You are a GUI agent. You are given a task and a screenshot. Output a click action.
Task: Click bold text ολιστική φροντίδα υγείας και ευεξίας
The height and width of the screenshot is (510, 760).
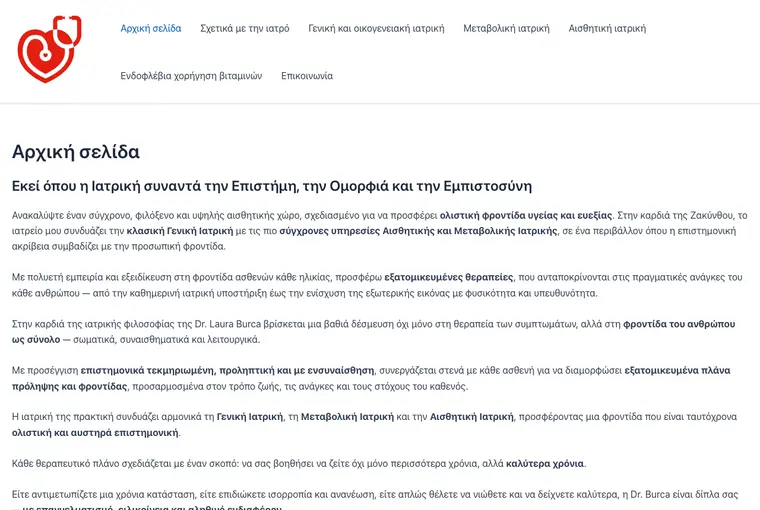(x=526, y=215)
